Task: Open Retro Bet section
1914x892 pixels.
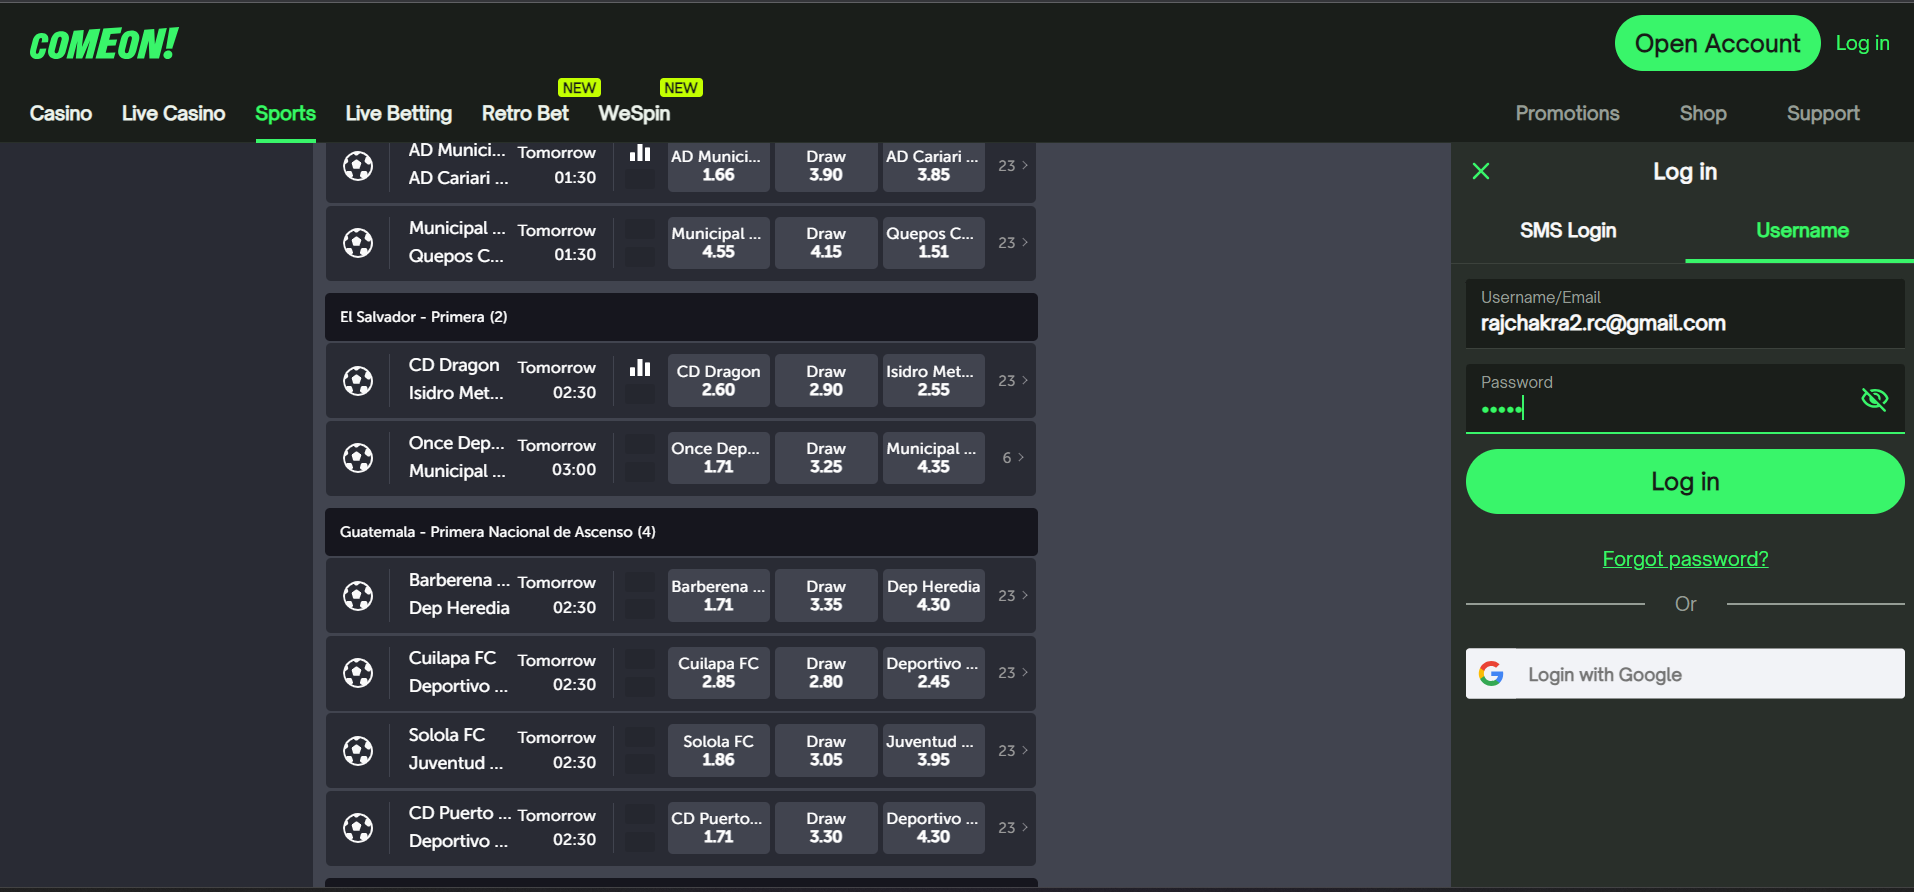Action: pos(525,113)
